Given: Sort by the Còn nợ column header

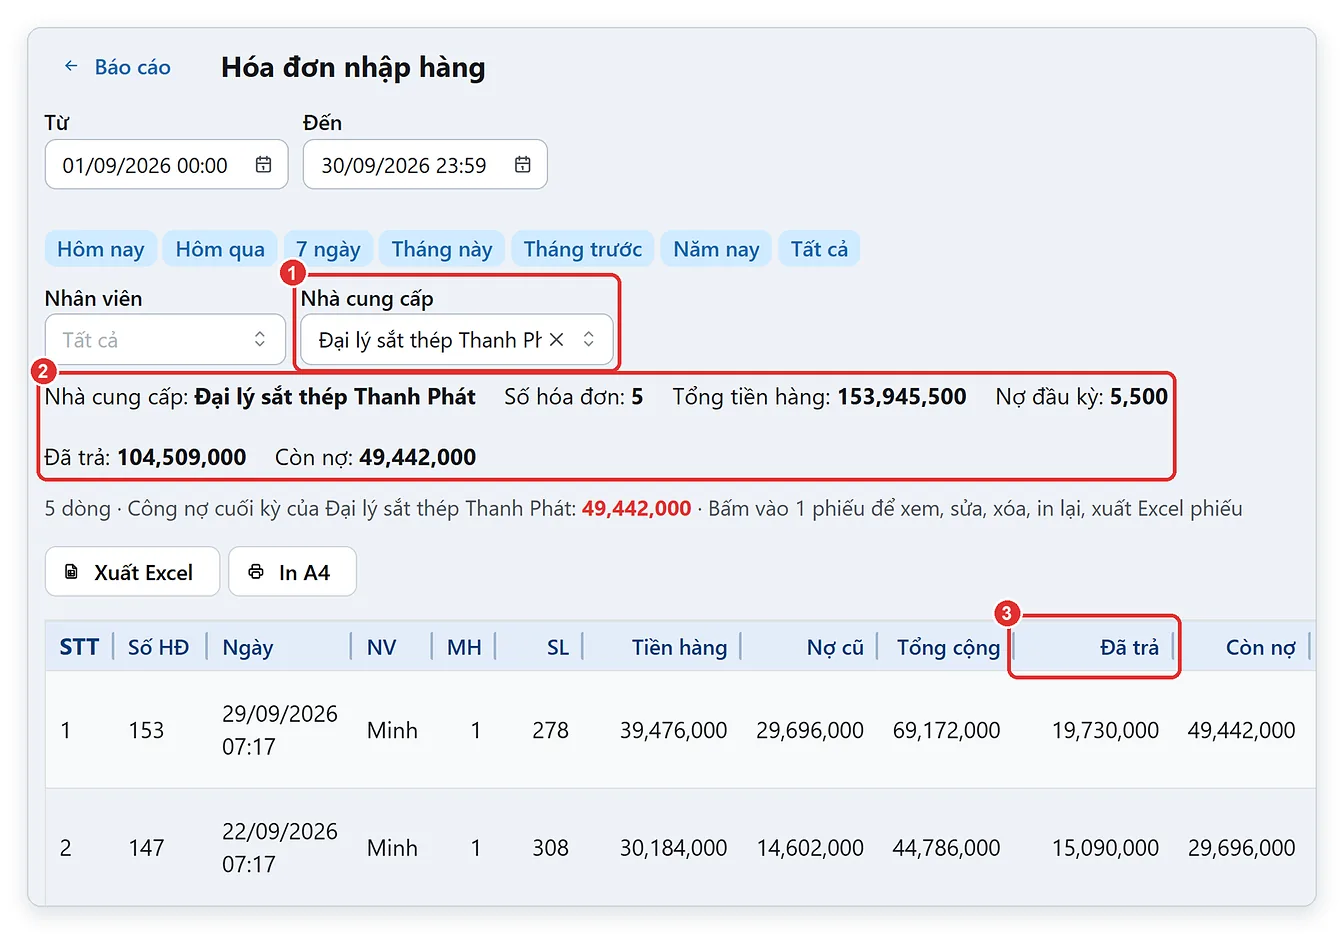Looking at the screenshot, I should point(1260,647).
